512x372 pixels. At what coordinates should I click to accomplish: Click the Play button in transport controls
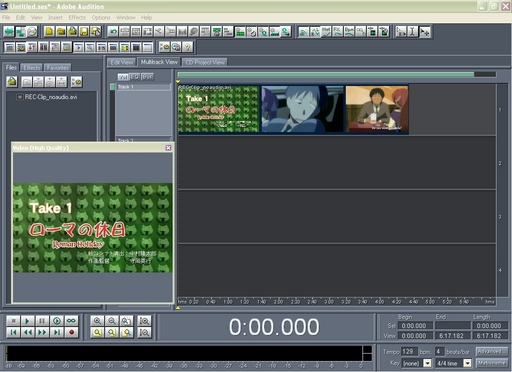27,321
